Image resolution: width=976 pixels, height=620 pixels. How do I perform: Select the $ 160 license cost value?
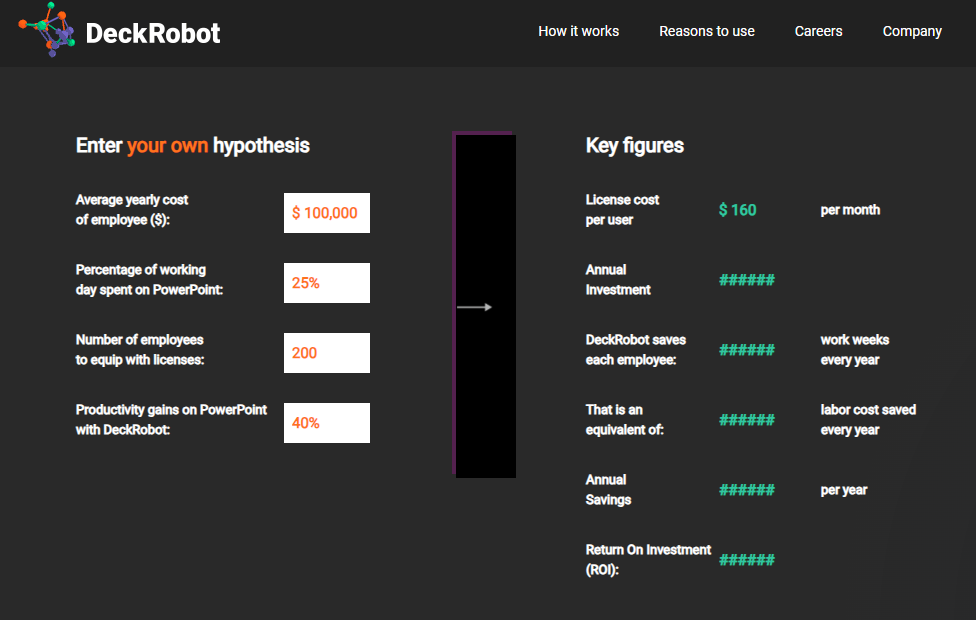pyautogui.click(x=738, y=210)
